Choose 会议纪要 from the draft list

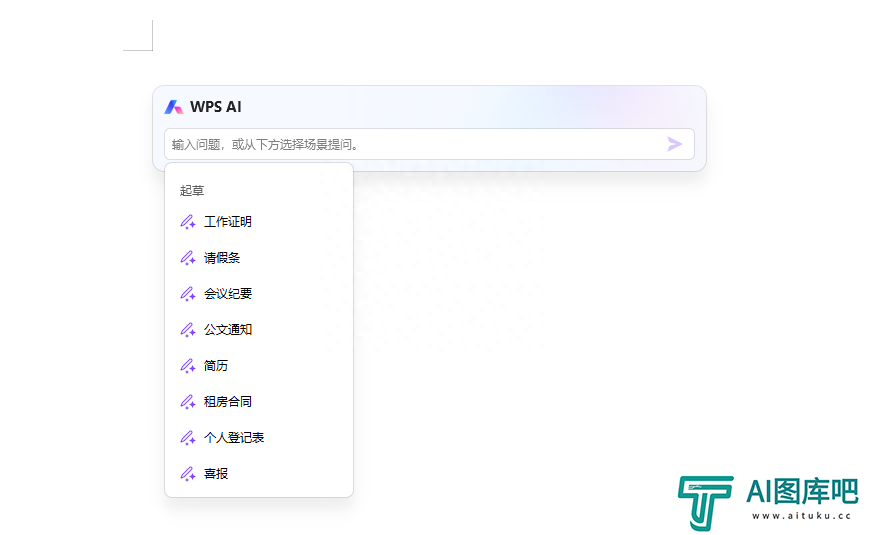point(259,294)
